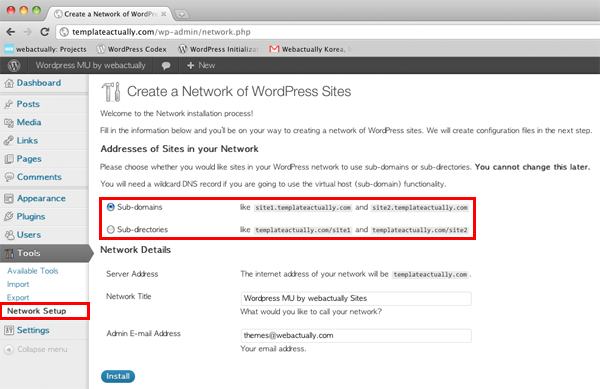Open a new browser tab
This screenshot has width=600, height=389.
click(x=182, y=14)
